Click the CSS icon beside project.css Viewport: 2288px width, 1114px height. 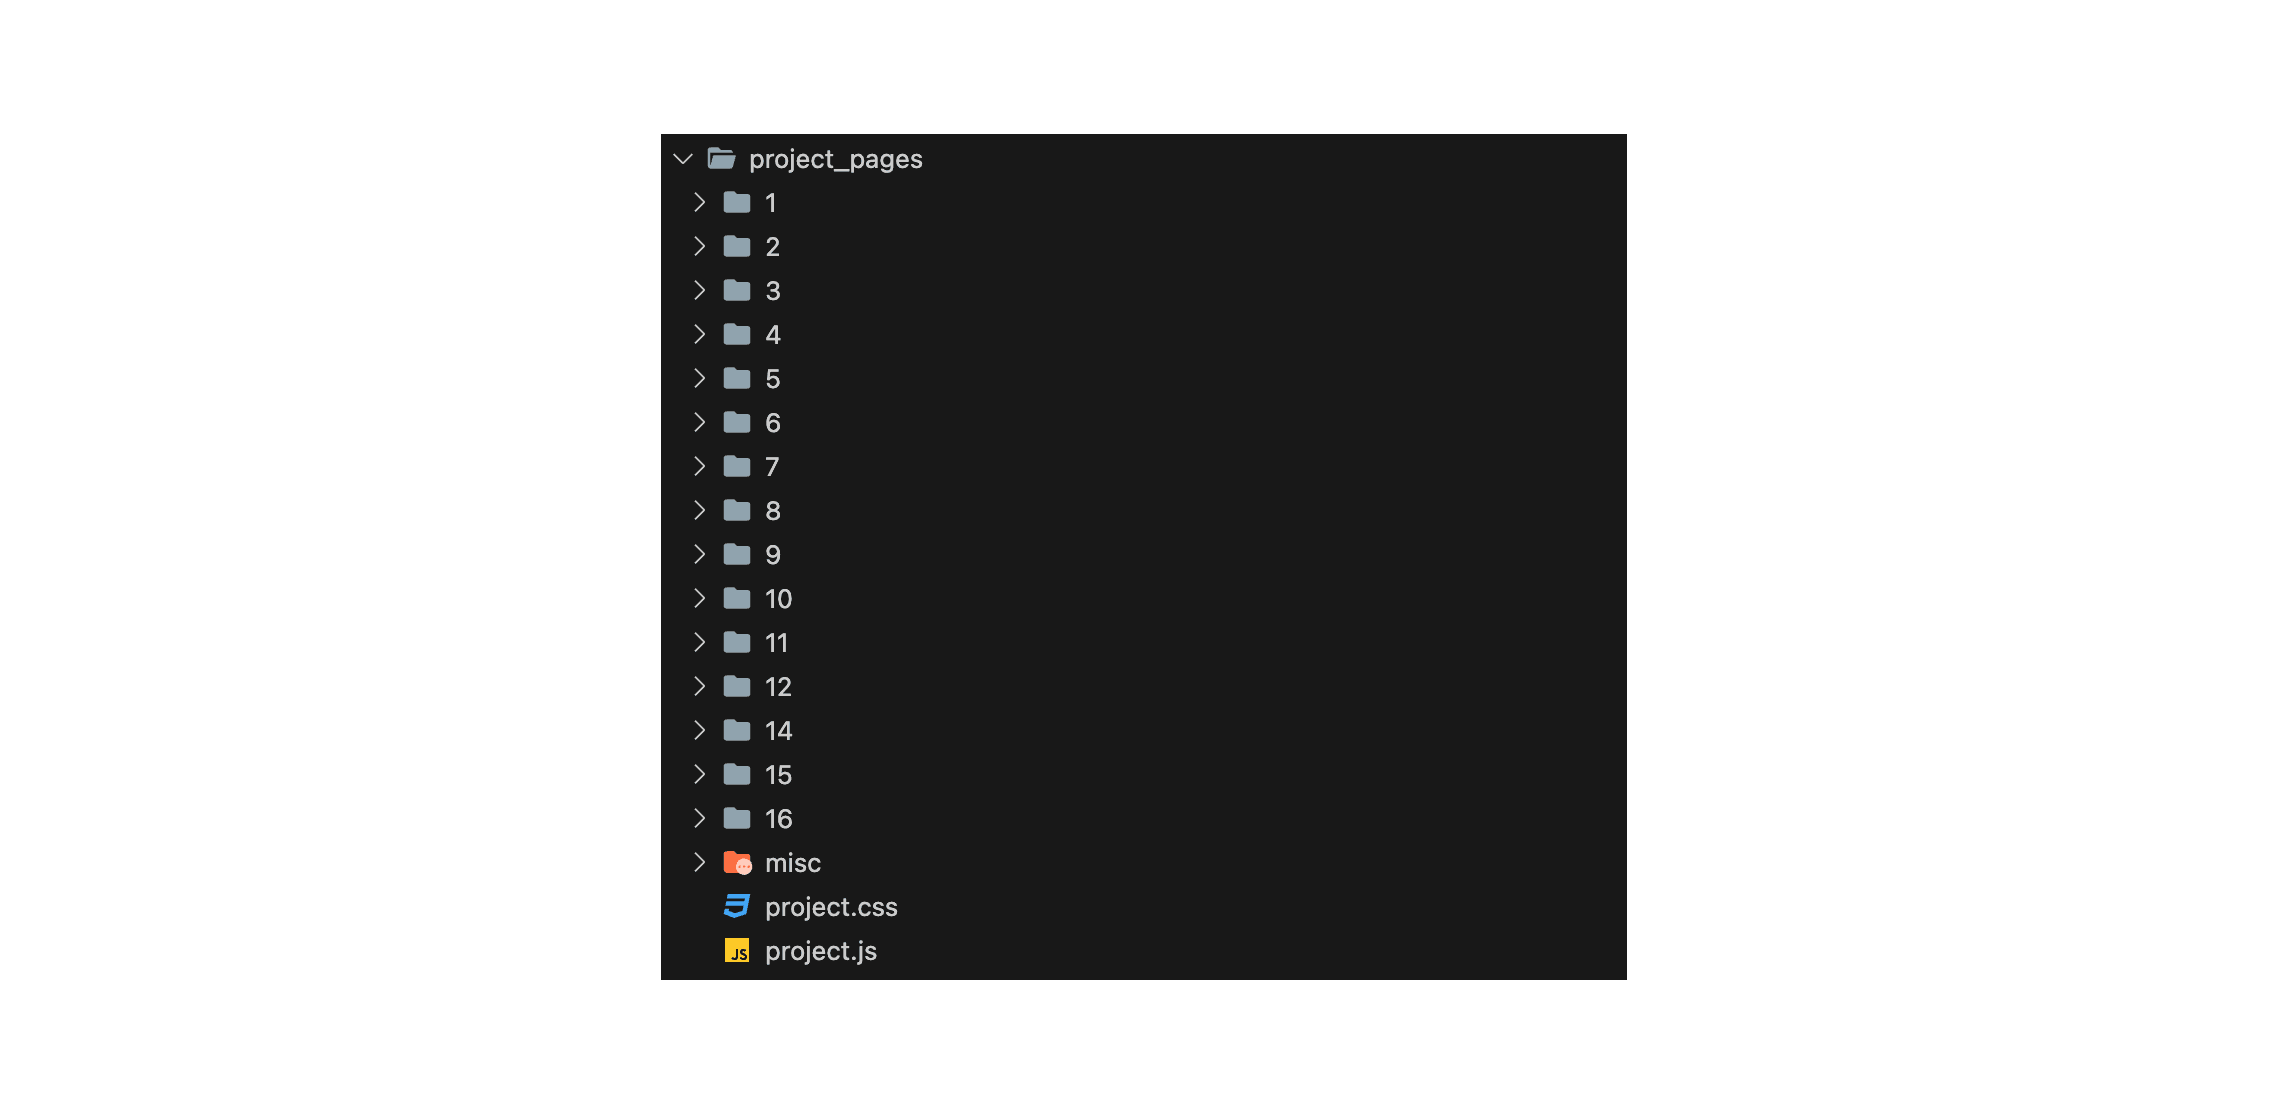click(736, 906)
